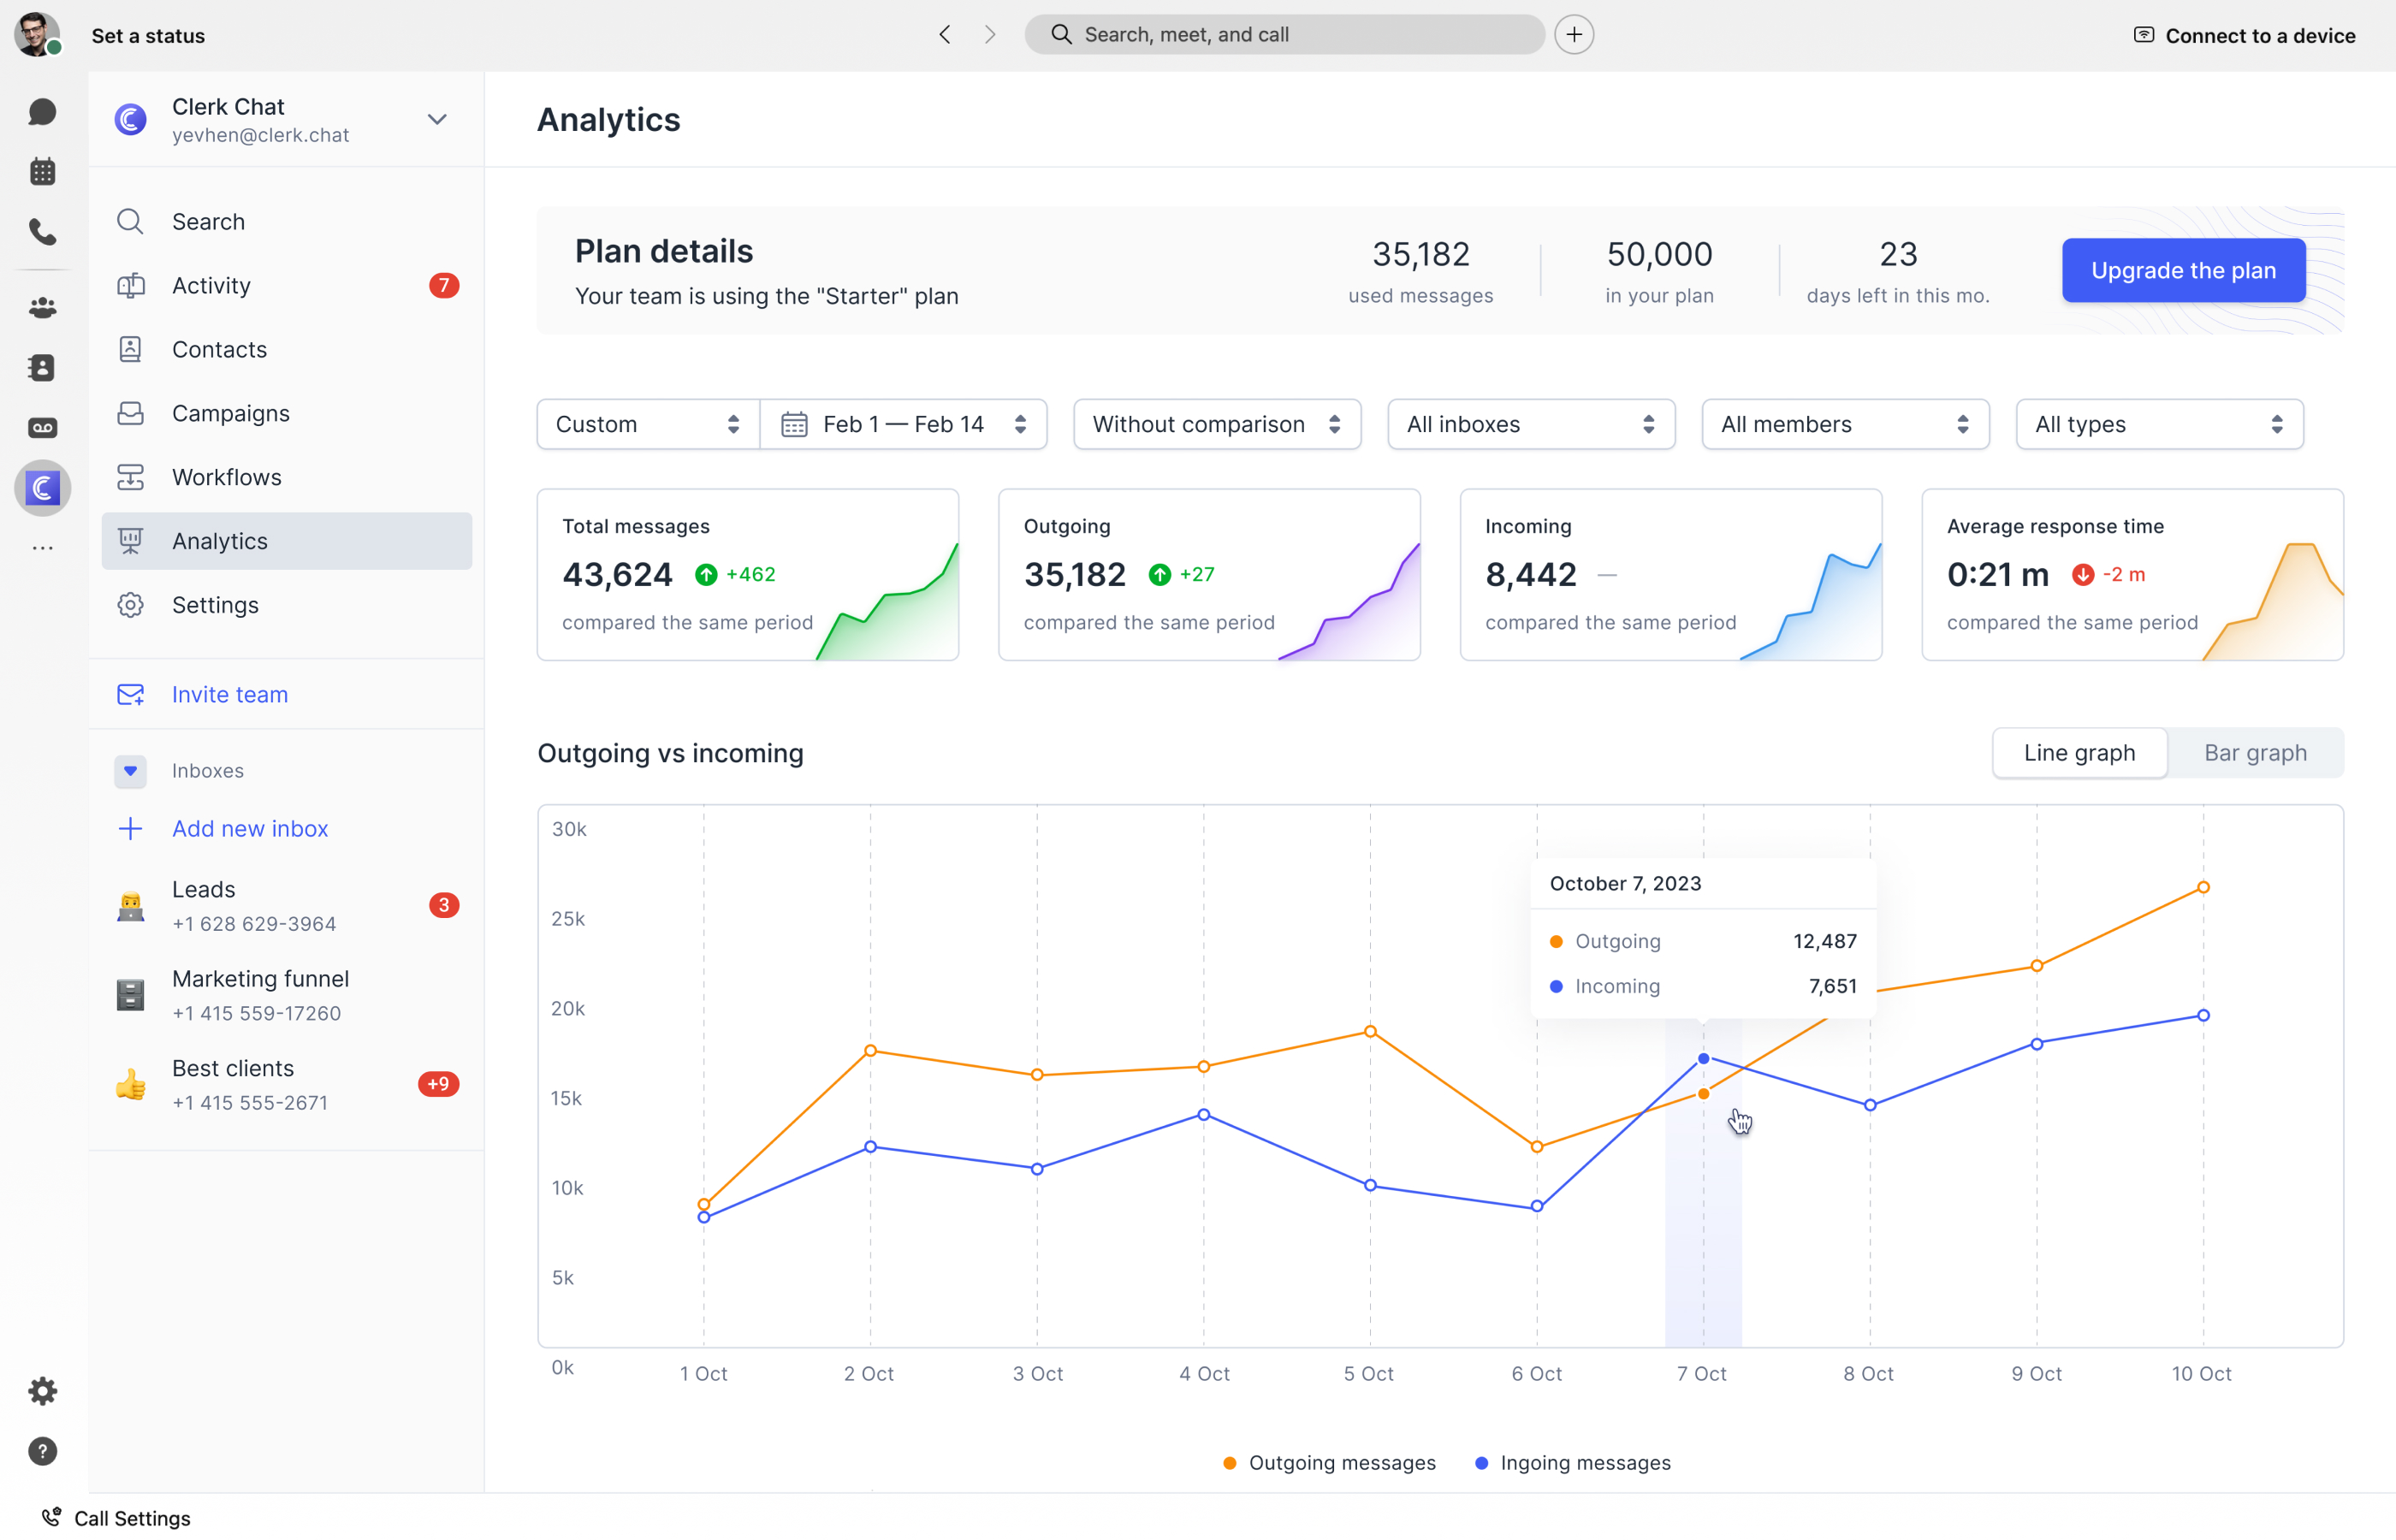Open the Without comparison dropdown
Viewport: 2396px width, 1540px height.
pyautogui.click(x=1216, y=424)
